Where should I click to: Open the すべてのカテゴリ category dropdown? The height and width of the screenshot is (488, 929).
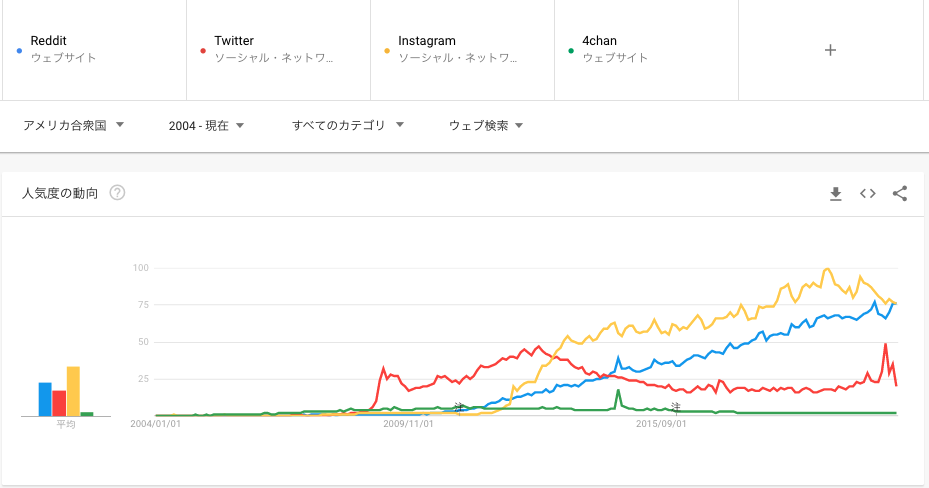point(348,126)
